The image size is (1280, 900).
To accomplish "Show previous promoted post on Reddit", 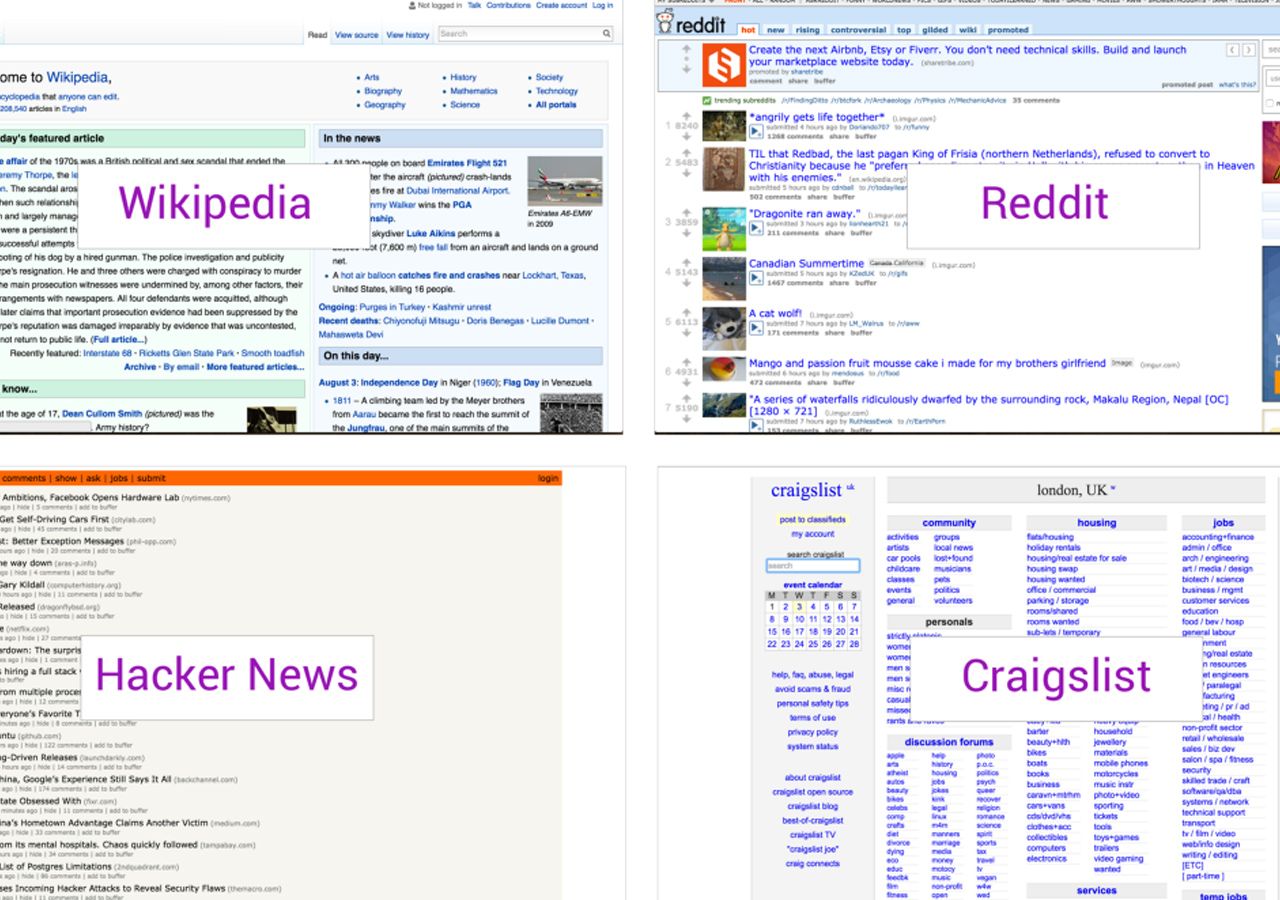I will coord(1233,50).
